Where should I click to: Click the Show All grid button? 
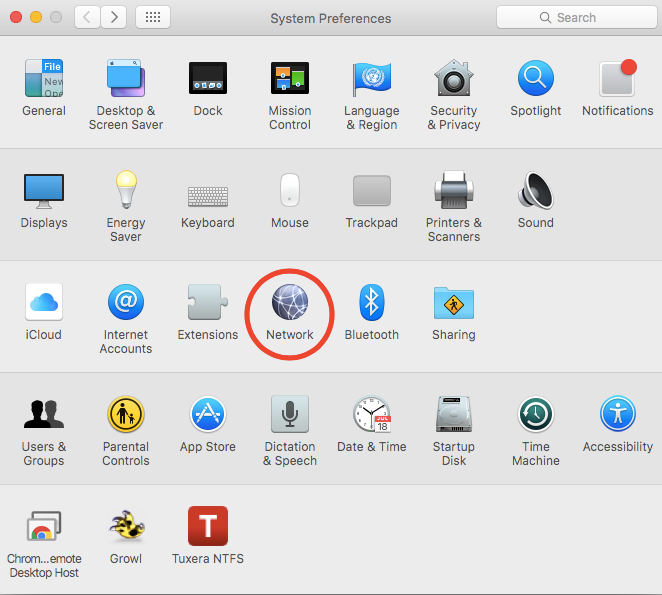(152, 17)
